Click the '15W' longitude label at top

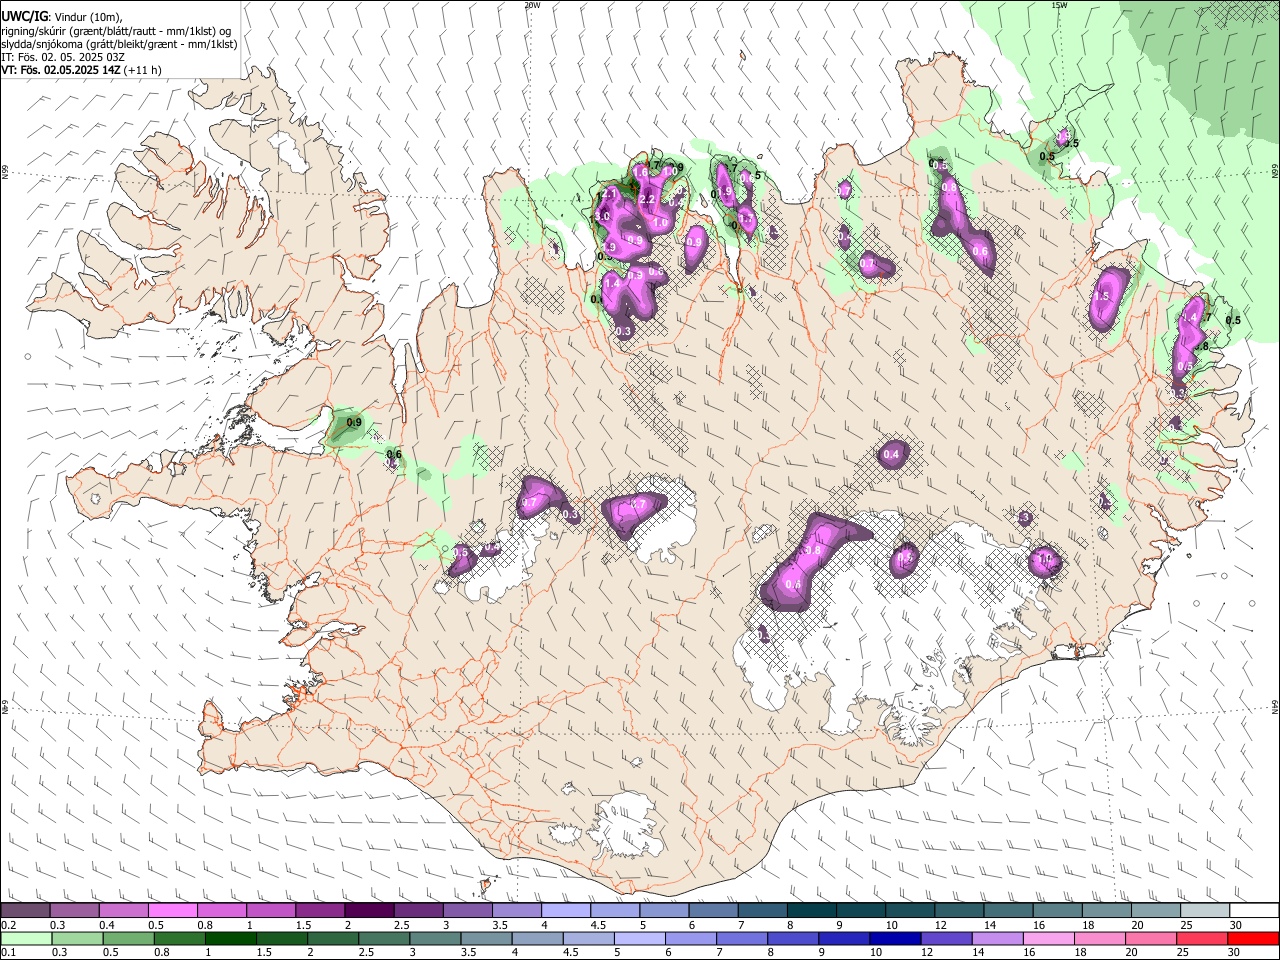1060,5
